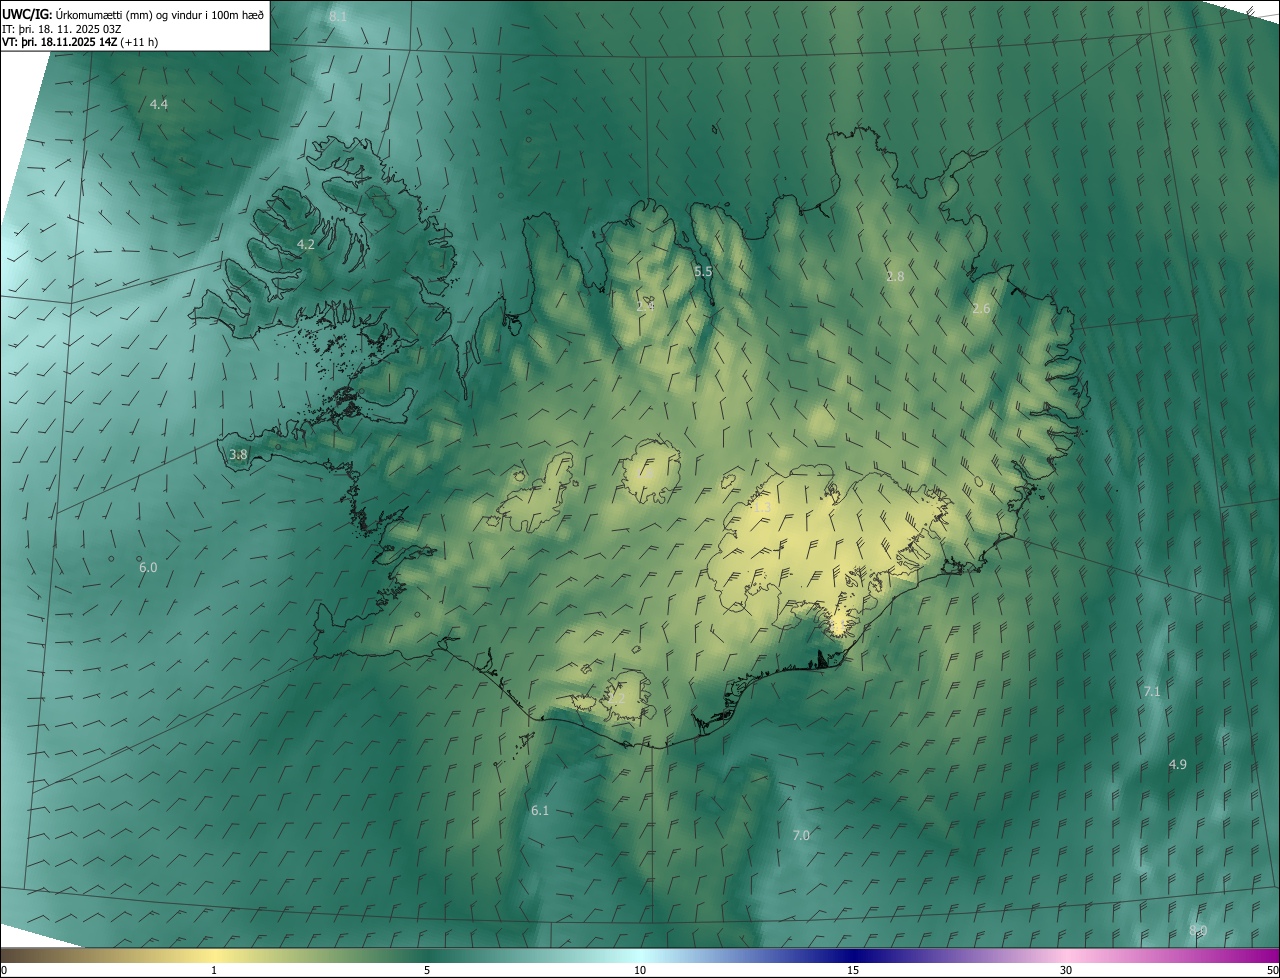
Task: Click the 15 tick on the color scale
Action: [853, 970]
